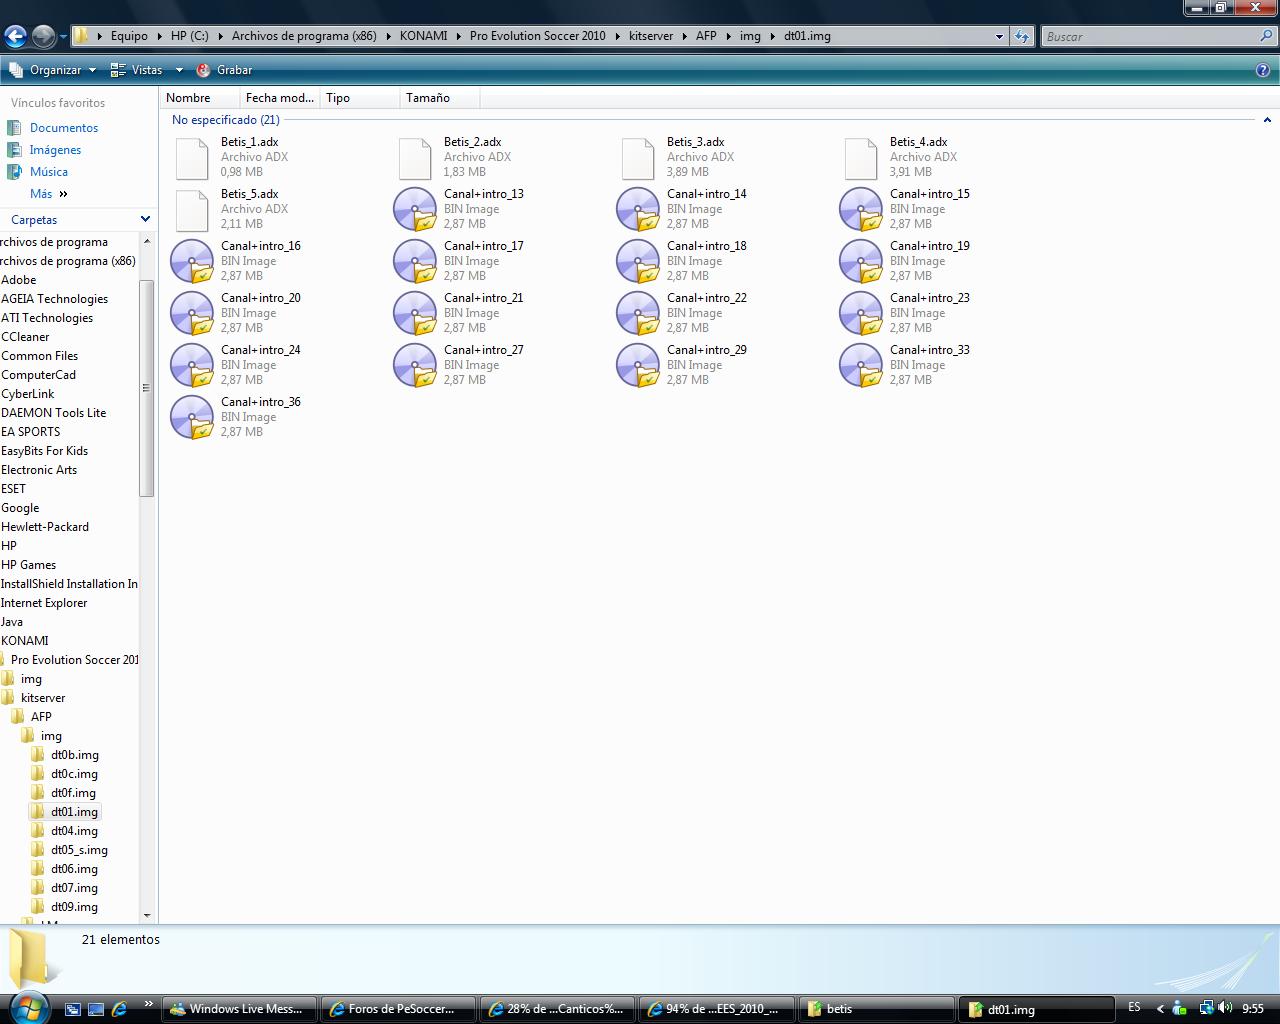The width and height of the screenshot is (1280, 1024).
Task: Select the Canal+intro_27 disc icon
Action: tap(414, 365)
